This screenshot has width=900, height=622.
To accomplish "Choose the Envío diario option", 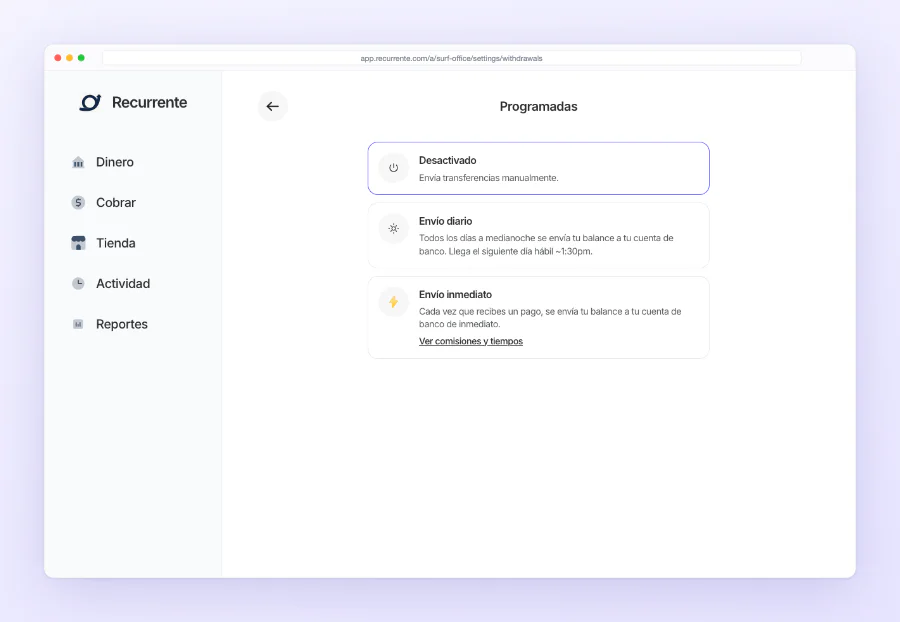I will point(538,235).
